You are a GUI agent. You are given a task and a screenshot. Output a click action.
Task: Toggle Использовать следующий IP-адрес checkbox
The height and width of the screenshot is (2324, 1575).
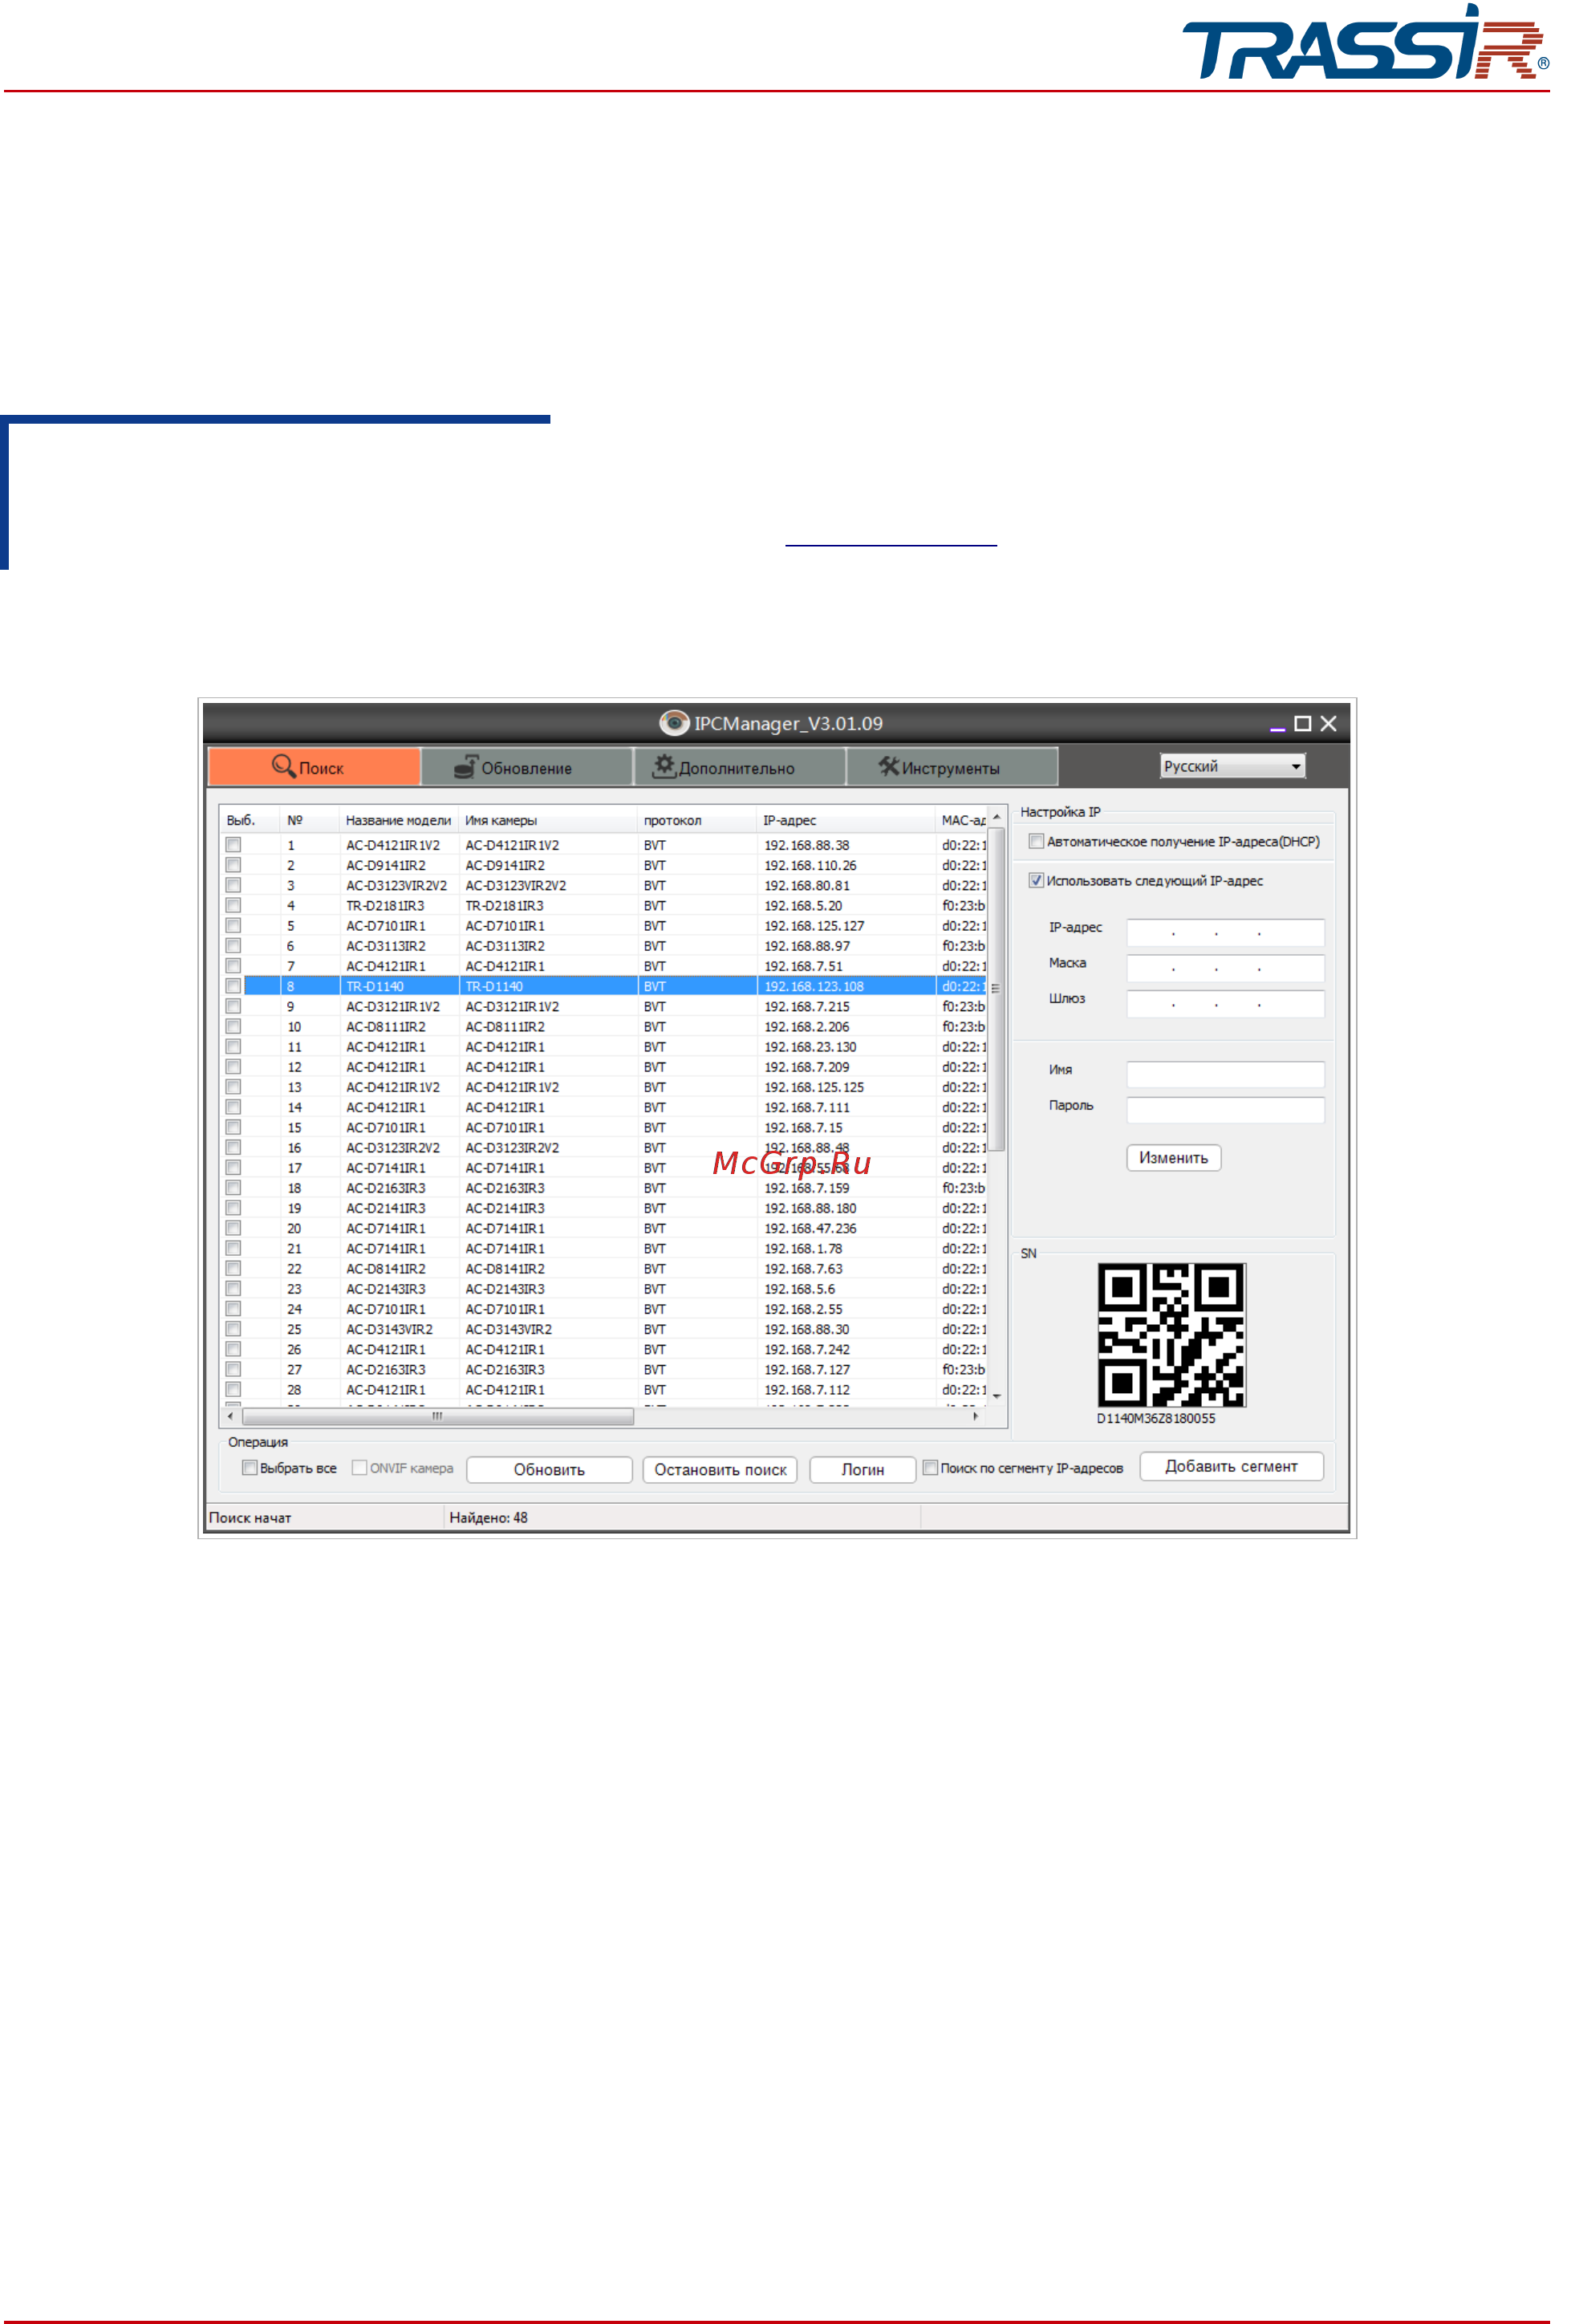[x=1037, y=880]
